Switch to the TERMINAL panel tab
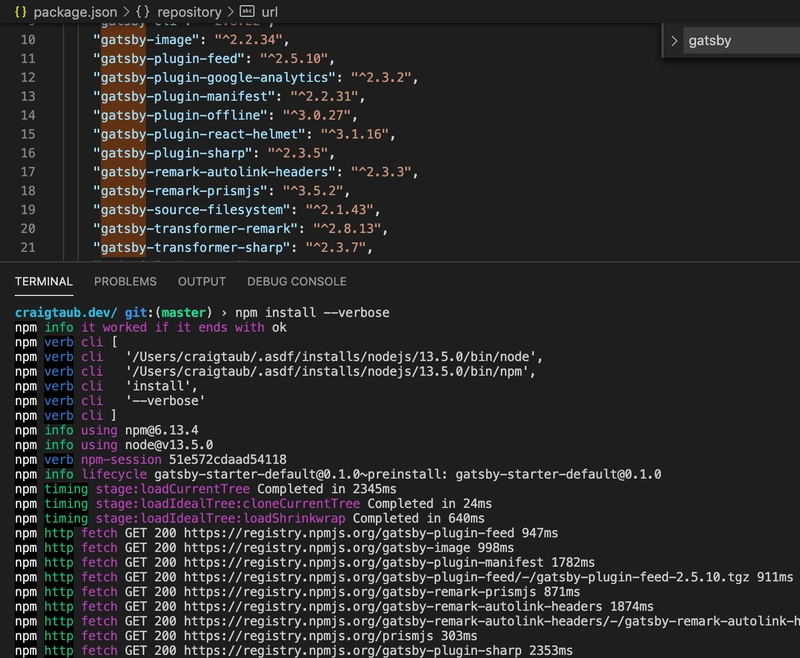 point(44,282)
